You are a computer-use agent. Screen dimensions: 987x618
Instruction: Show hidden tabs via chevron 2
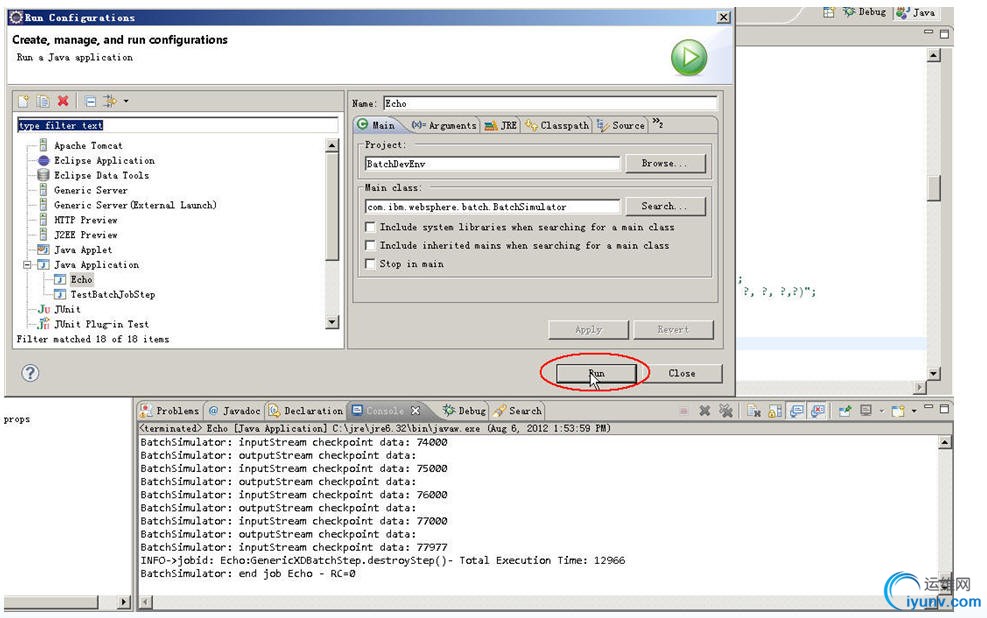tap(657, 123)
